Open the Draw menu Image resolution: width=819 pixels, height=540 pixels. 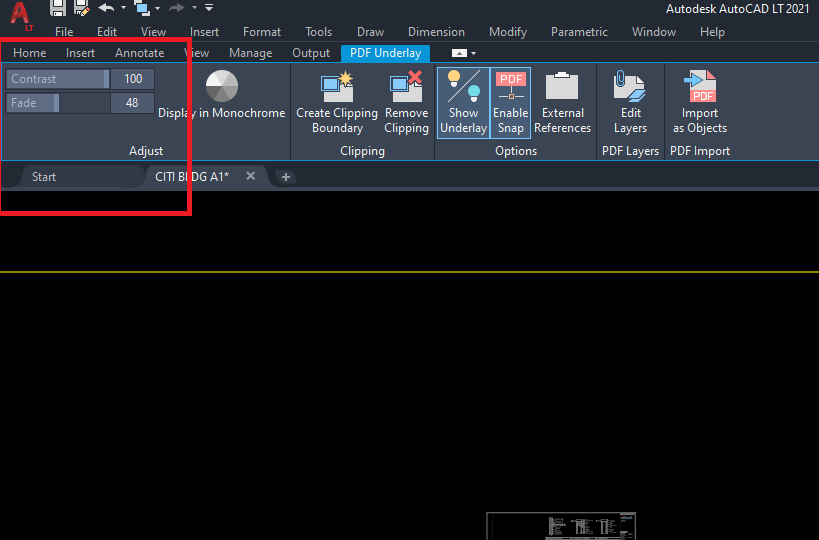click(x=370, y=32)
